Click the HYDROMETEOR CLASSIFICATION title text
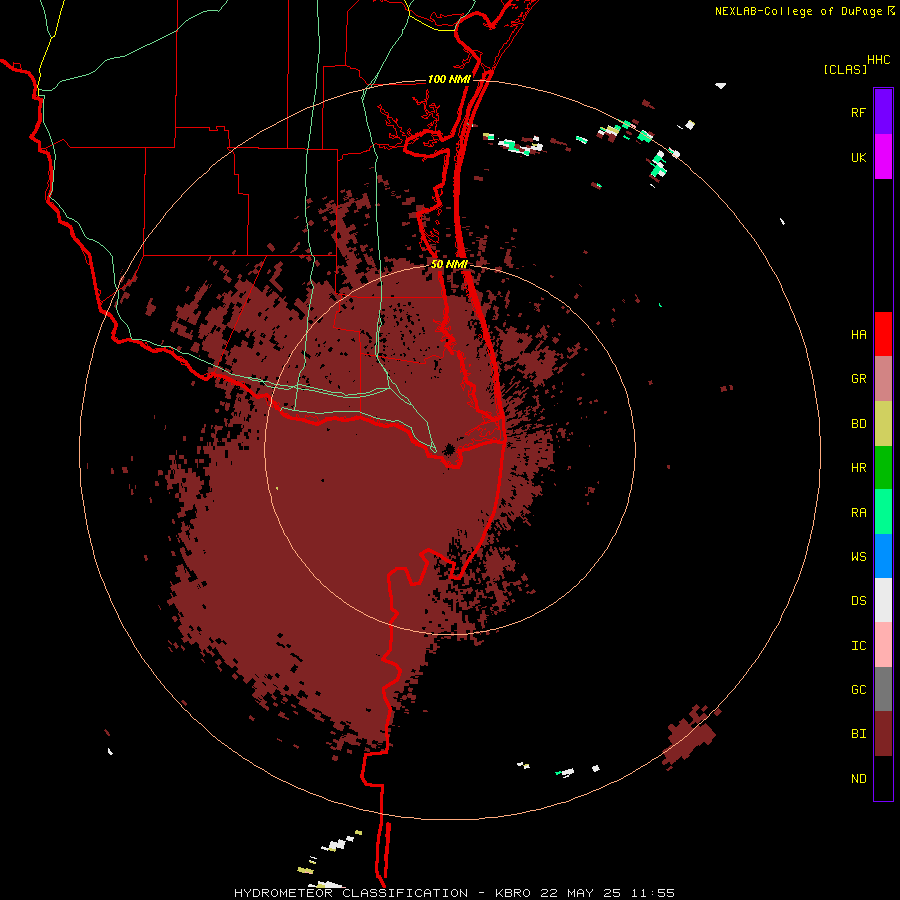Viewport: 900px width, 900px height. pos(351,893)
